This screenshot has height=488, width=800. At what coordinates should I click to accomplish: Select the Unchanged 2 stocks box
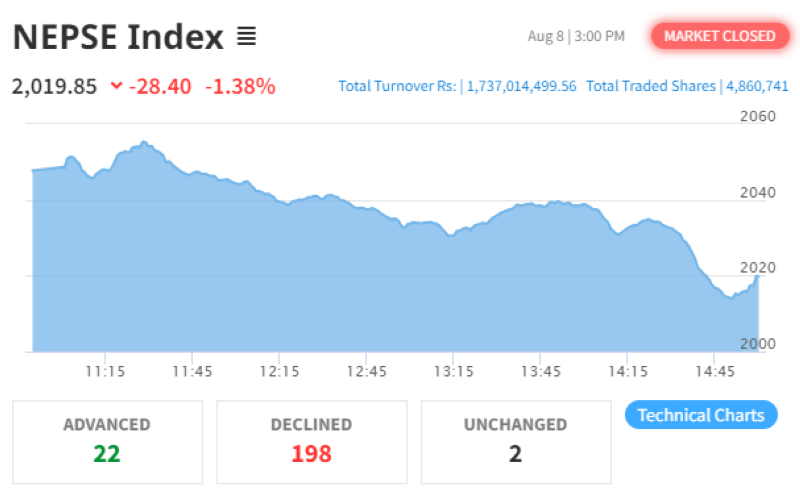515,441
